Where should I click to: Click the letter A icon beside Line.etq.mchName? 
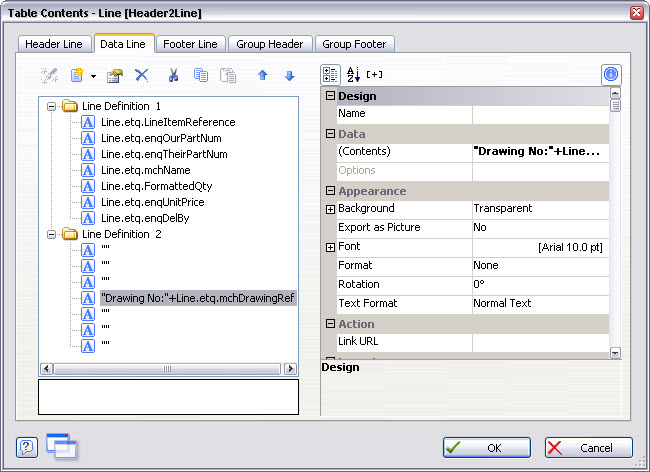click(87, 170)
